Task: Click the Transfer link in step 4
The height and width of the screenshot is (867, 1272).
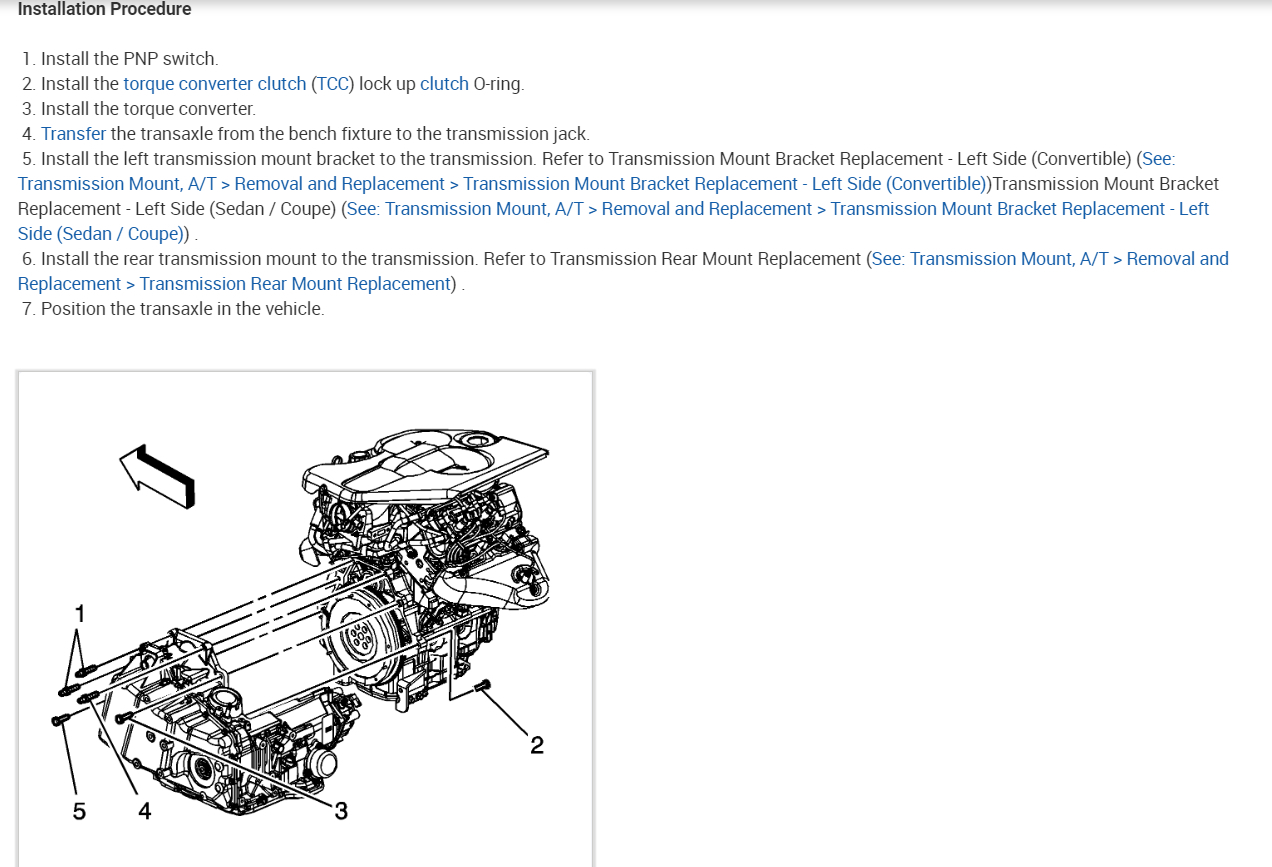Action: pyautogui.click(x=73, y=134)
